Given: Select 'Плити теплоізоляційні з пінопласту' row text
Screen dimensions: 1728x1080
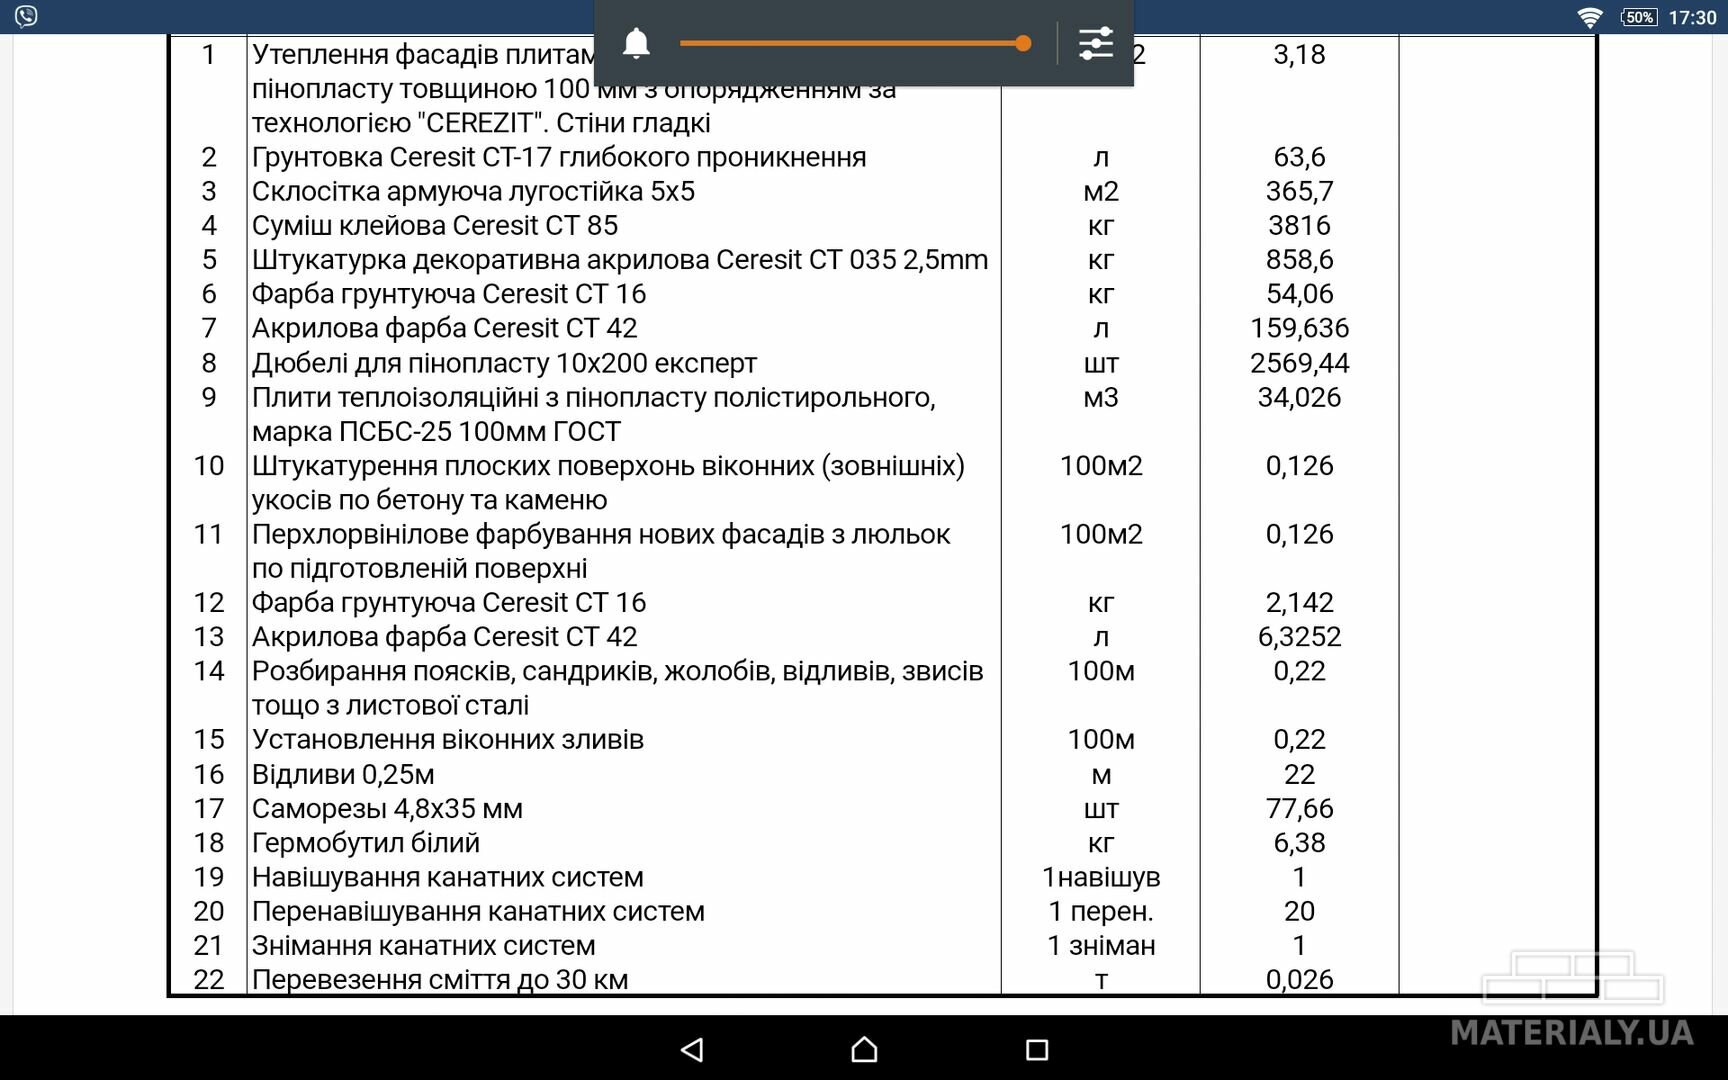Looking at the screenshot, I should tap(593, 414).
